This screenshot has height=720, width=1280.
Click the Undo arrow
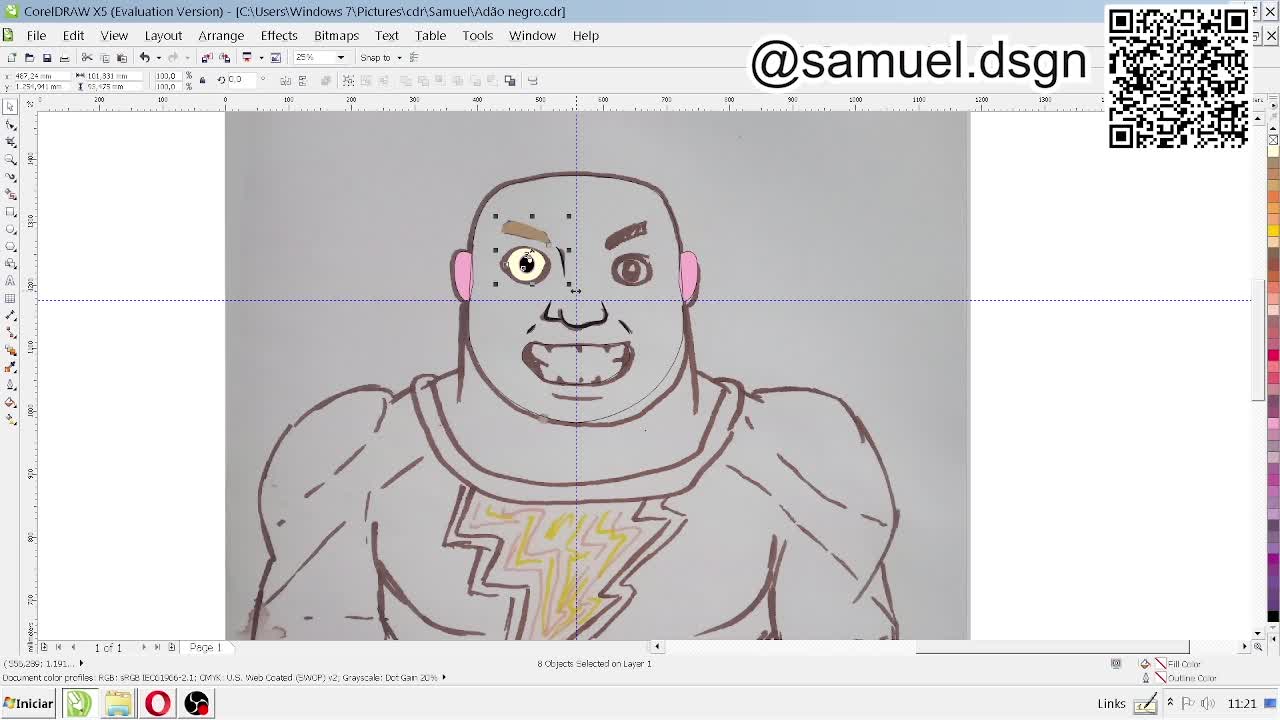click(144, 57)
